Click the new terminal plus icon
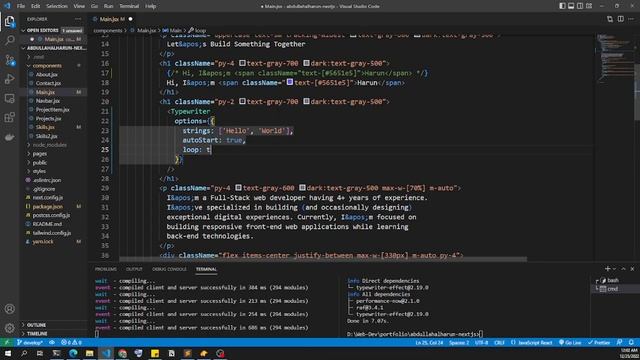Image resolution: width=640 pixels, height=360 pixels. click(x=607, y=269)
